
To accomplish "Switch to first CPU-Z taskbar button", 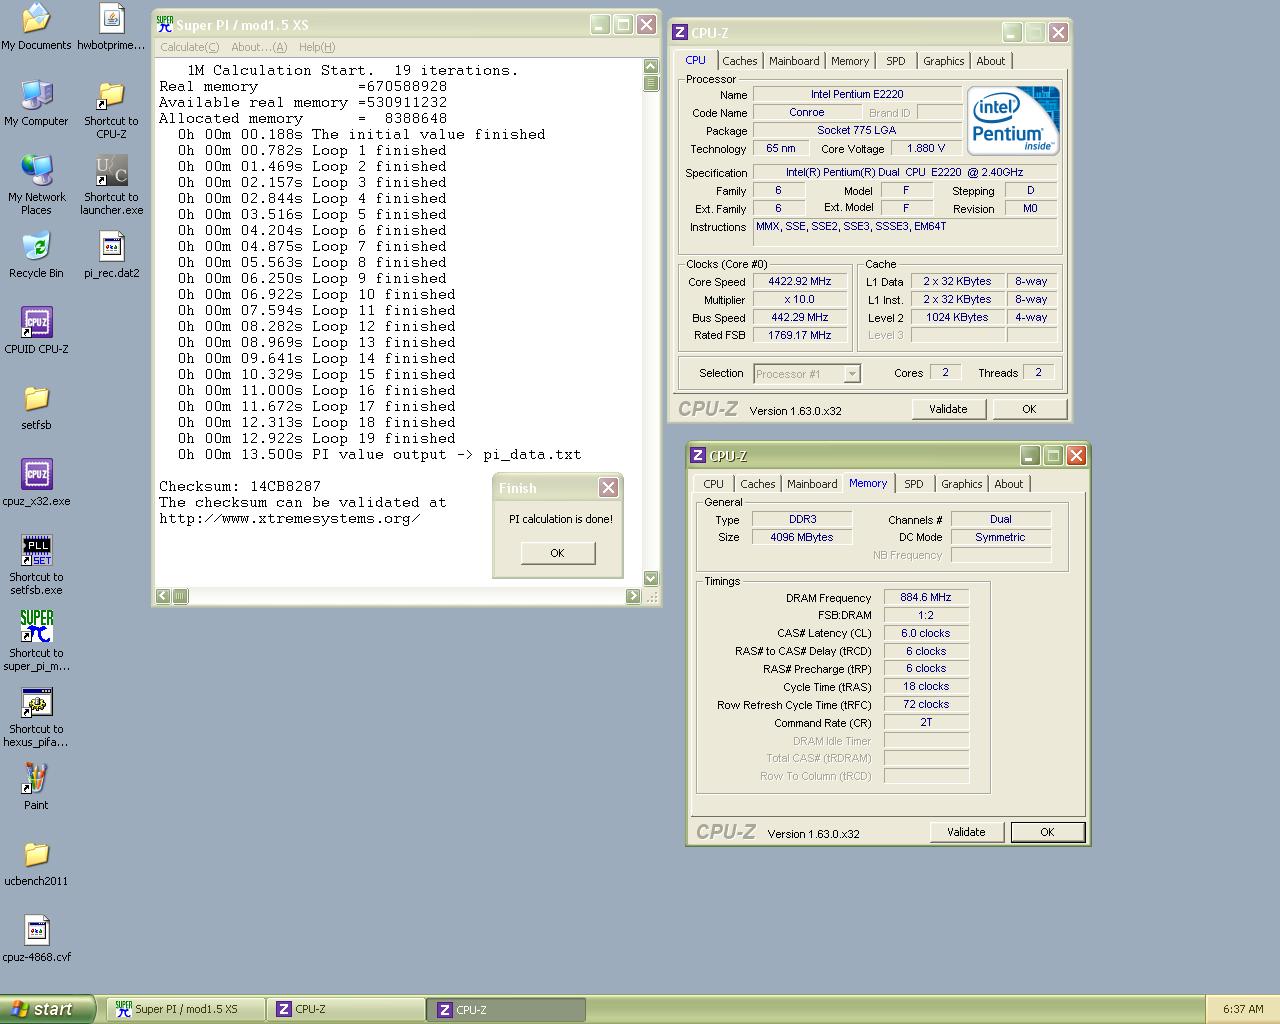I will point(345,1010).
